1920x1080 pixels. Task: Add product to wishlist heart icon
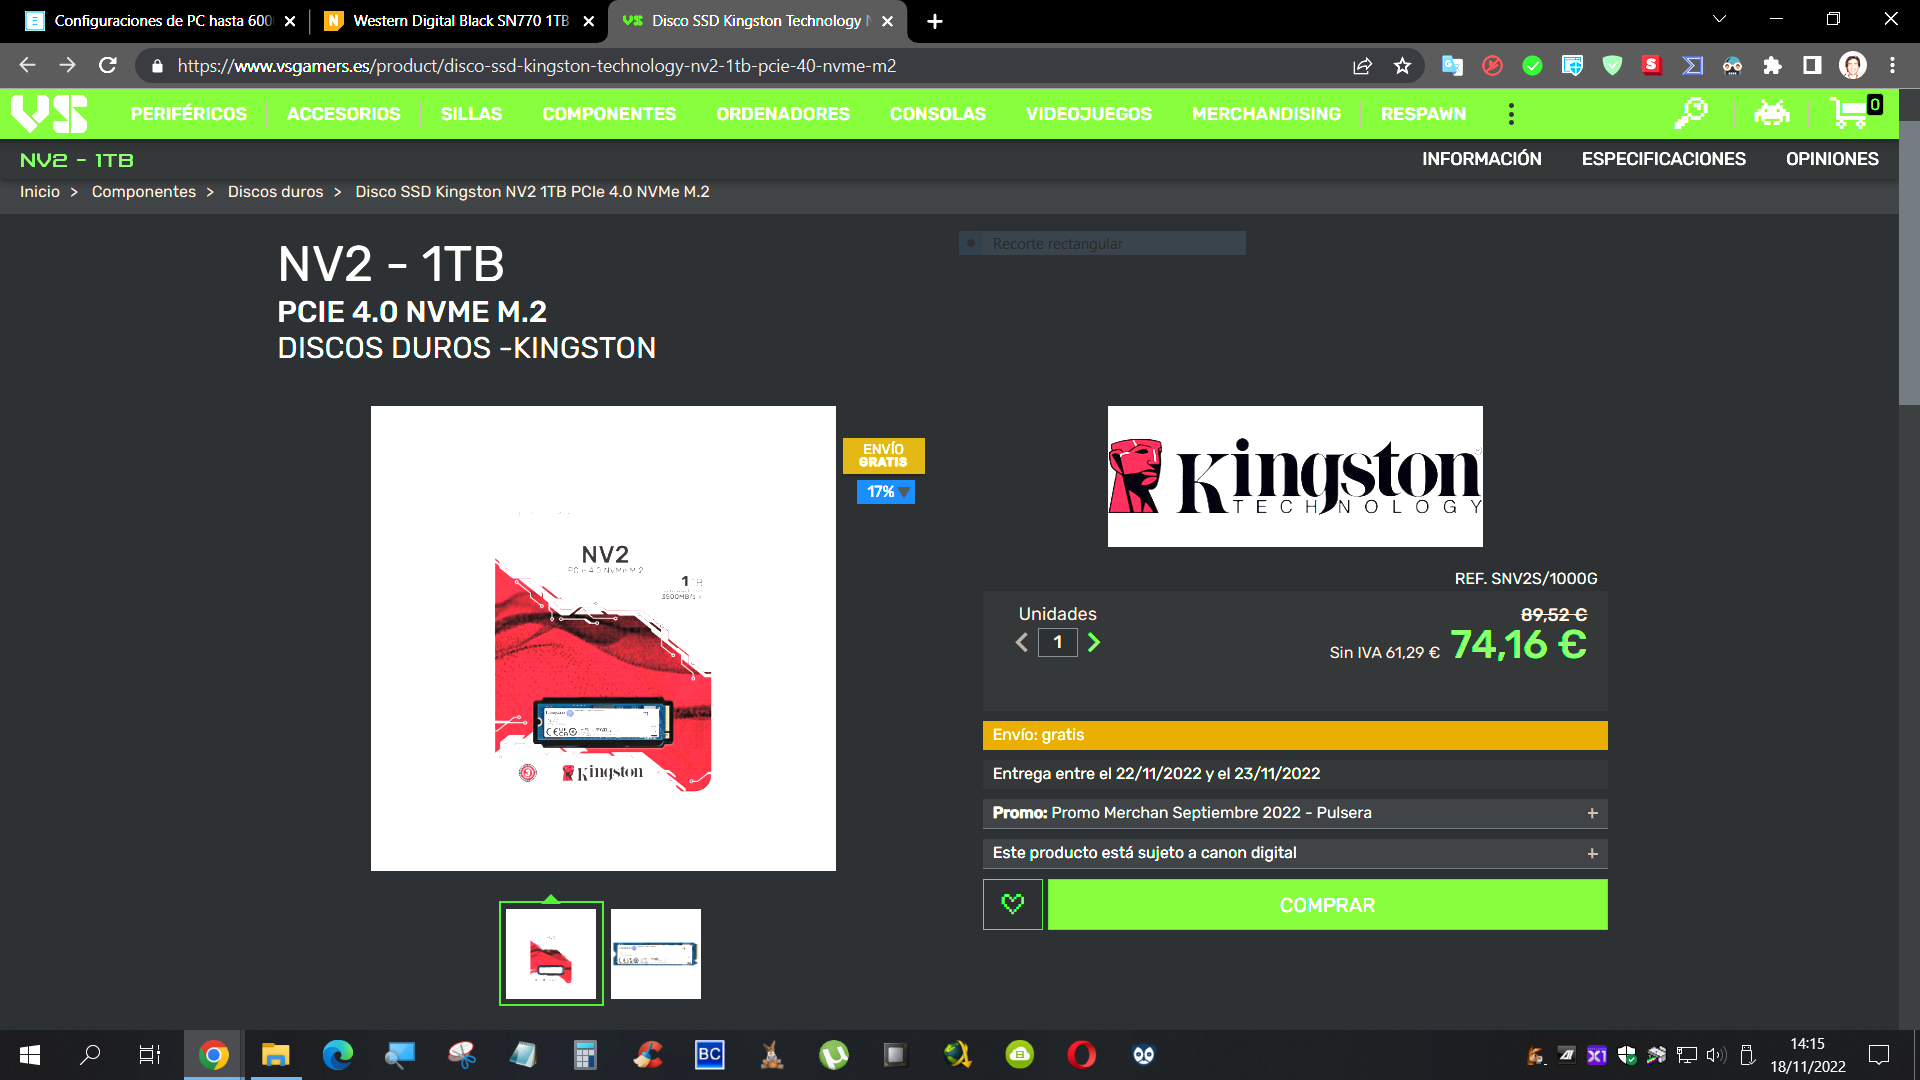pos(1012,904)
